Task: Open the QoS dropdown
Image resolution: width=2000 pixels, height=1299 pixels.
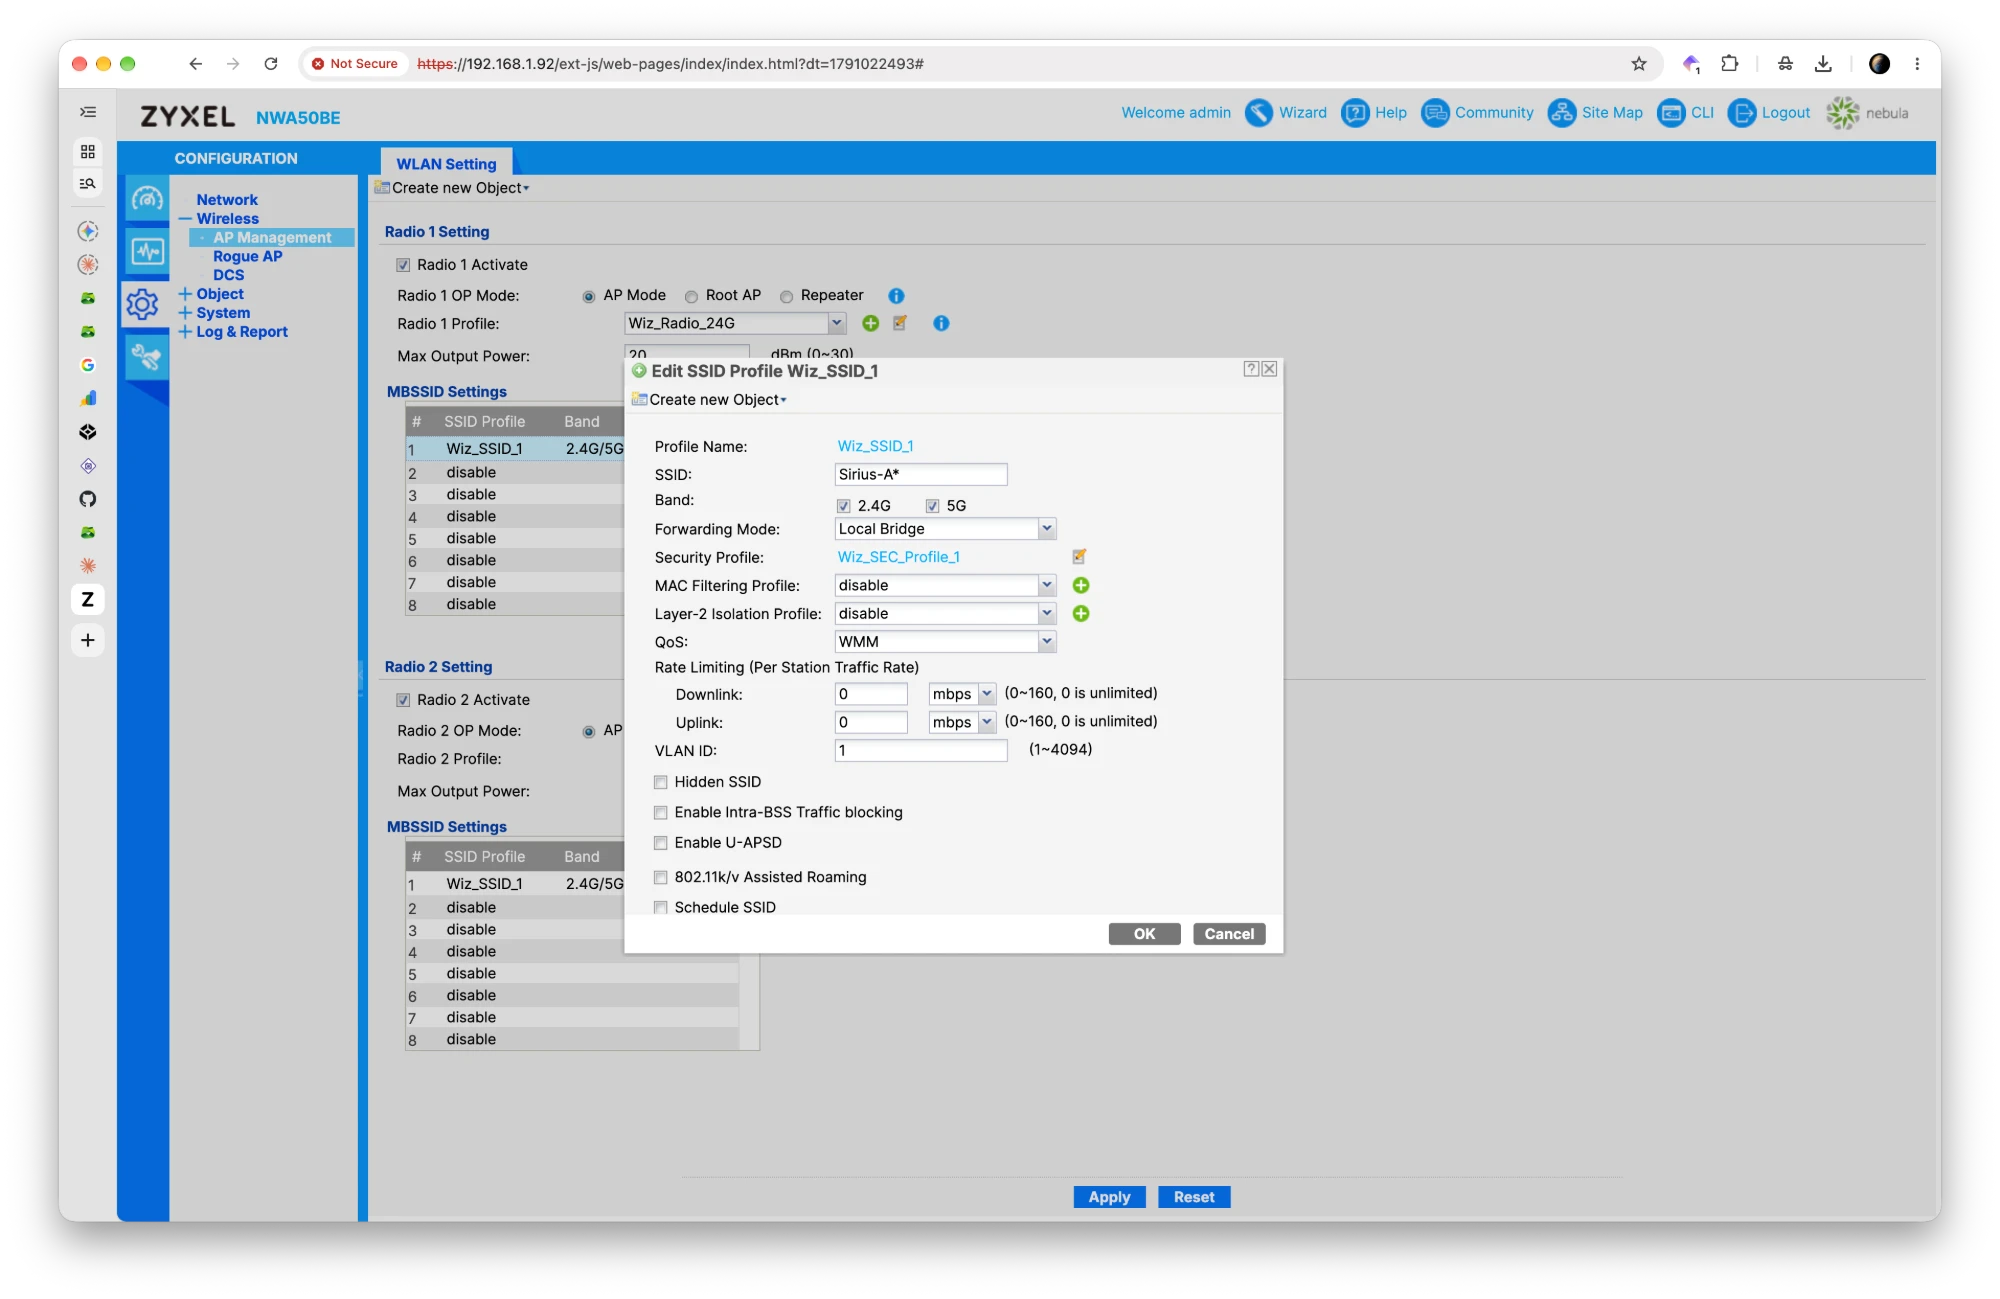Action: click(x=945, y=642)
